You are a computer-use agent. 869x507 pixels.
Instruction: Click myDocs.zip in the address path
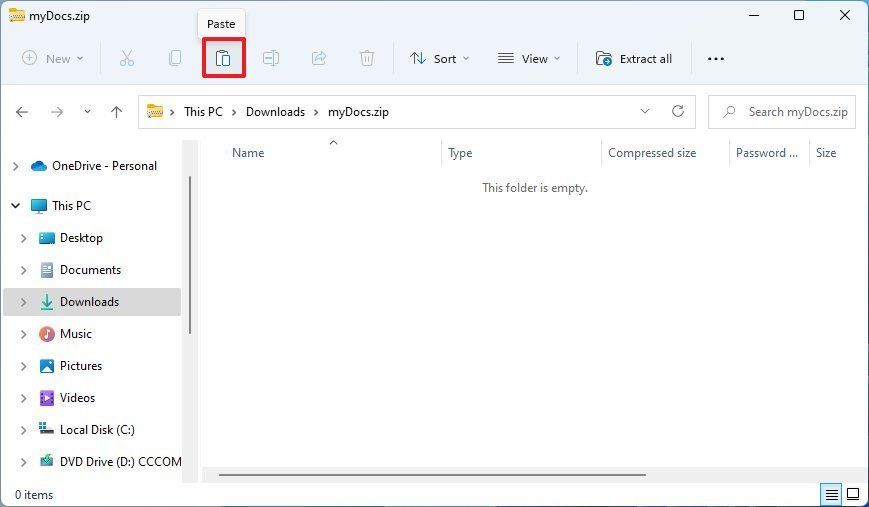[358, 112]
